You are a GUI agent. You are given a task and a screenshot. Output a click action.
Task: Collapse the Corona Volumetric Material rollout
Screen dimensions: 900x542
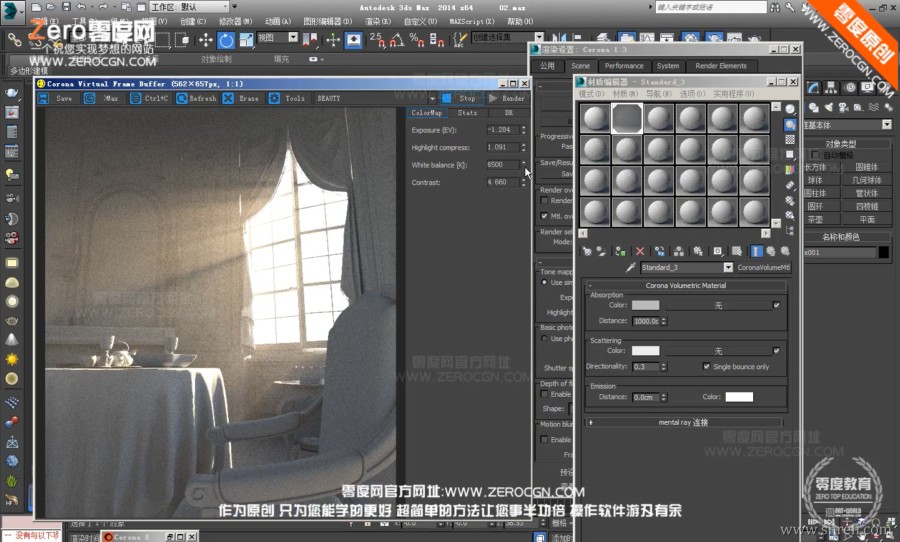click(x=685, y=285)
